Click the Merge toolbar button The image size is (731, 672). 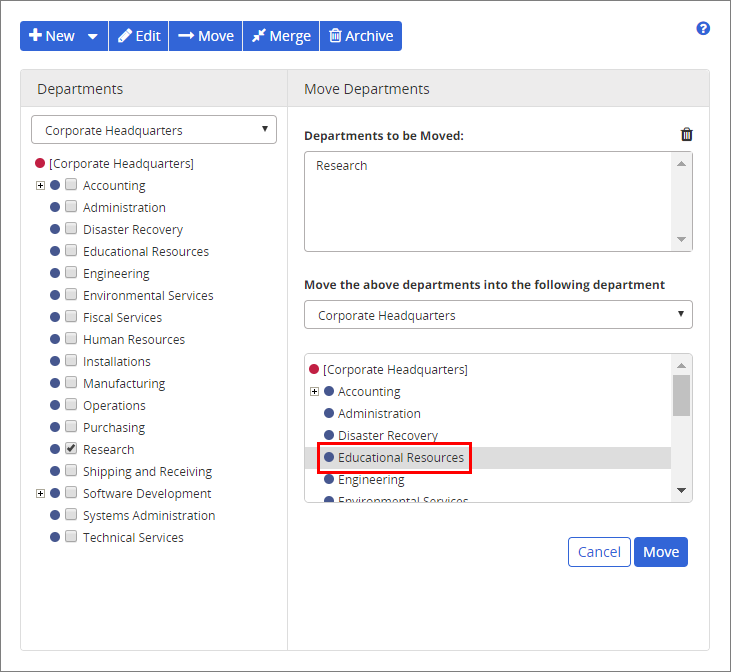(281, 36)
